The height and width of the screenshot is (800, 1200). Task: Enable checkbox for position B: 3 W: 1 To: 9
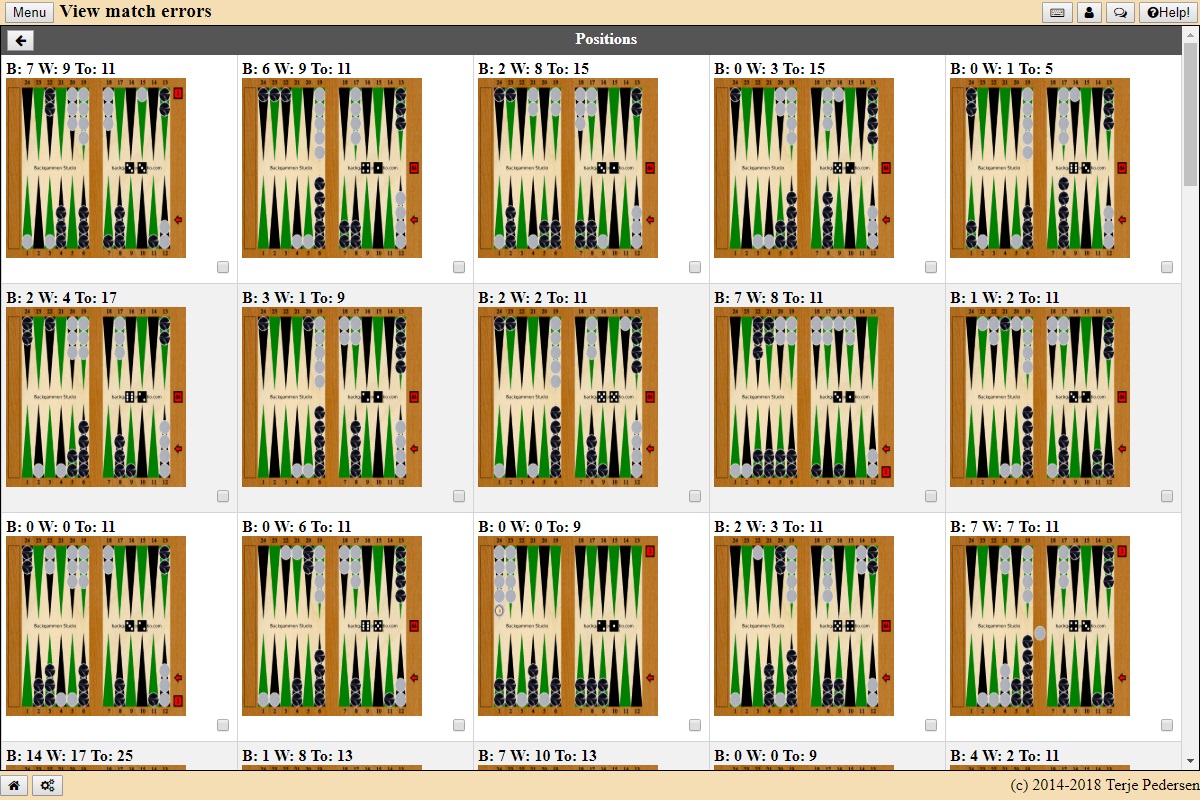[x=459, y=496]
